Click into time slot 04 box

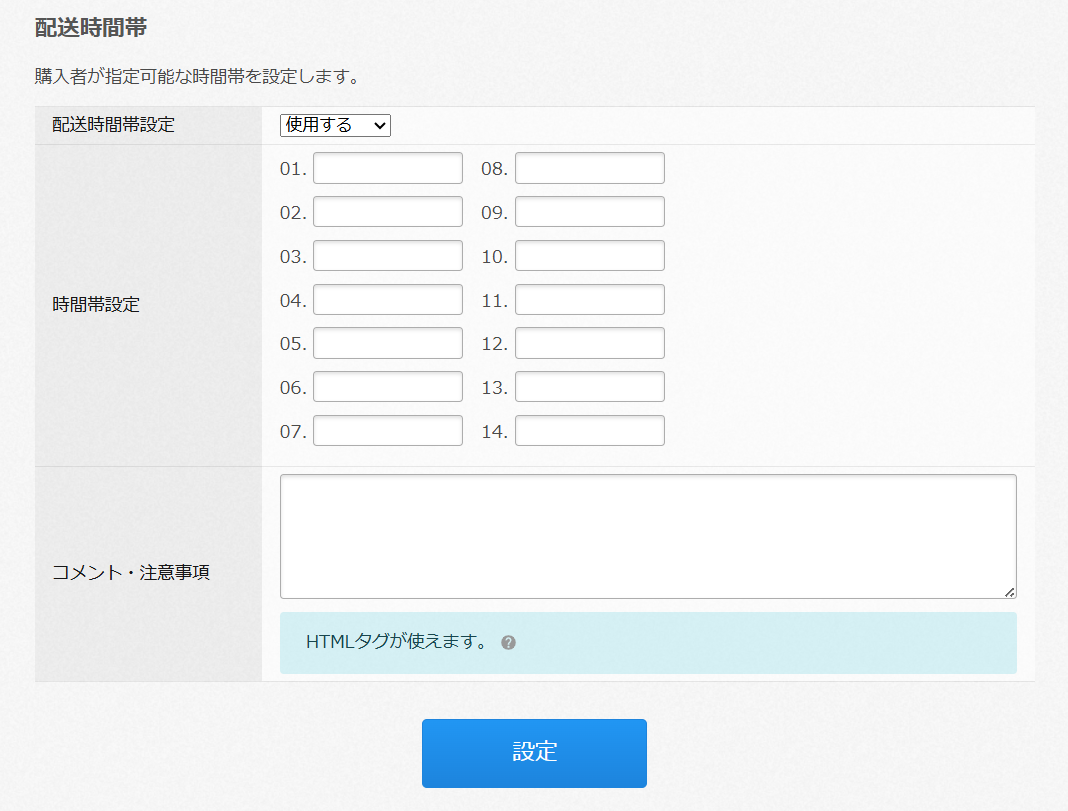coord(387,300)
